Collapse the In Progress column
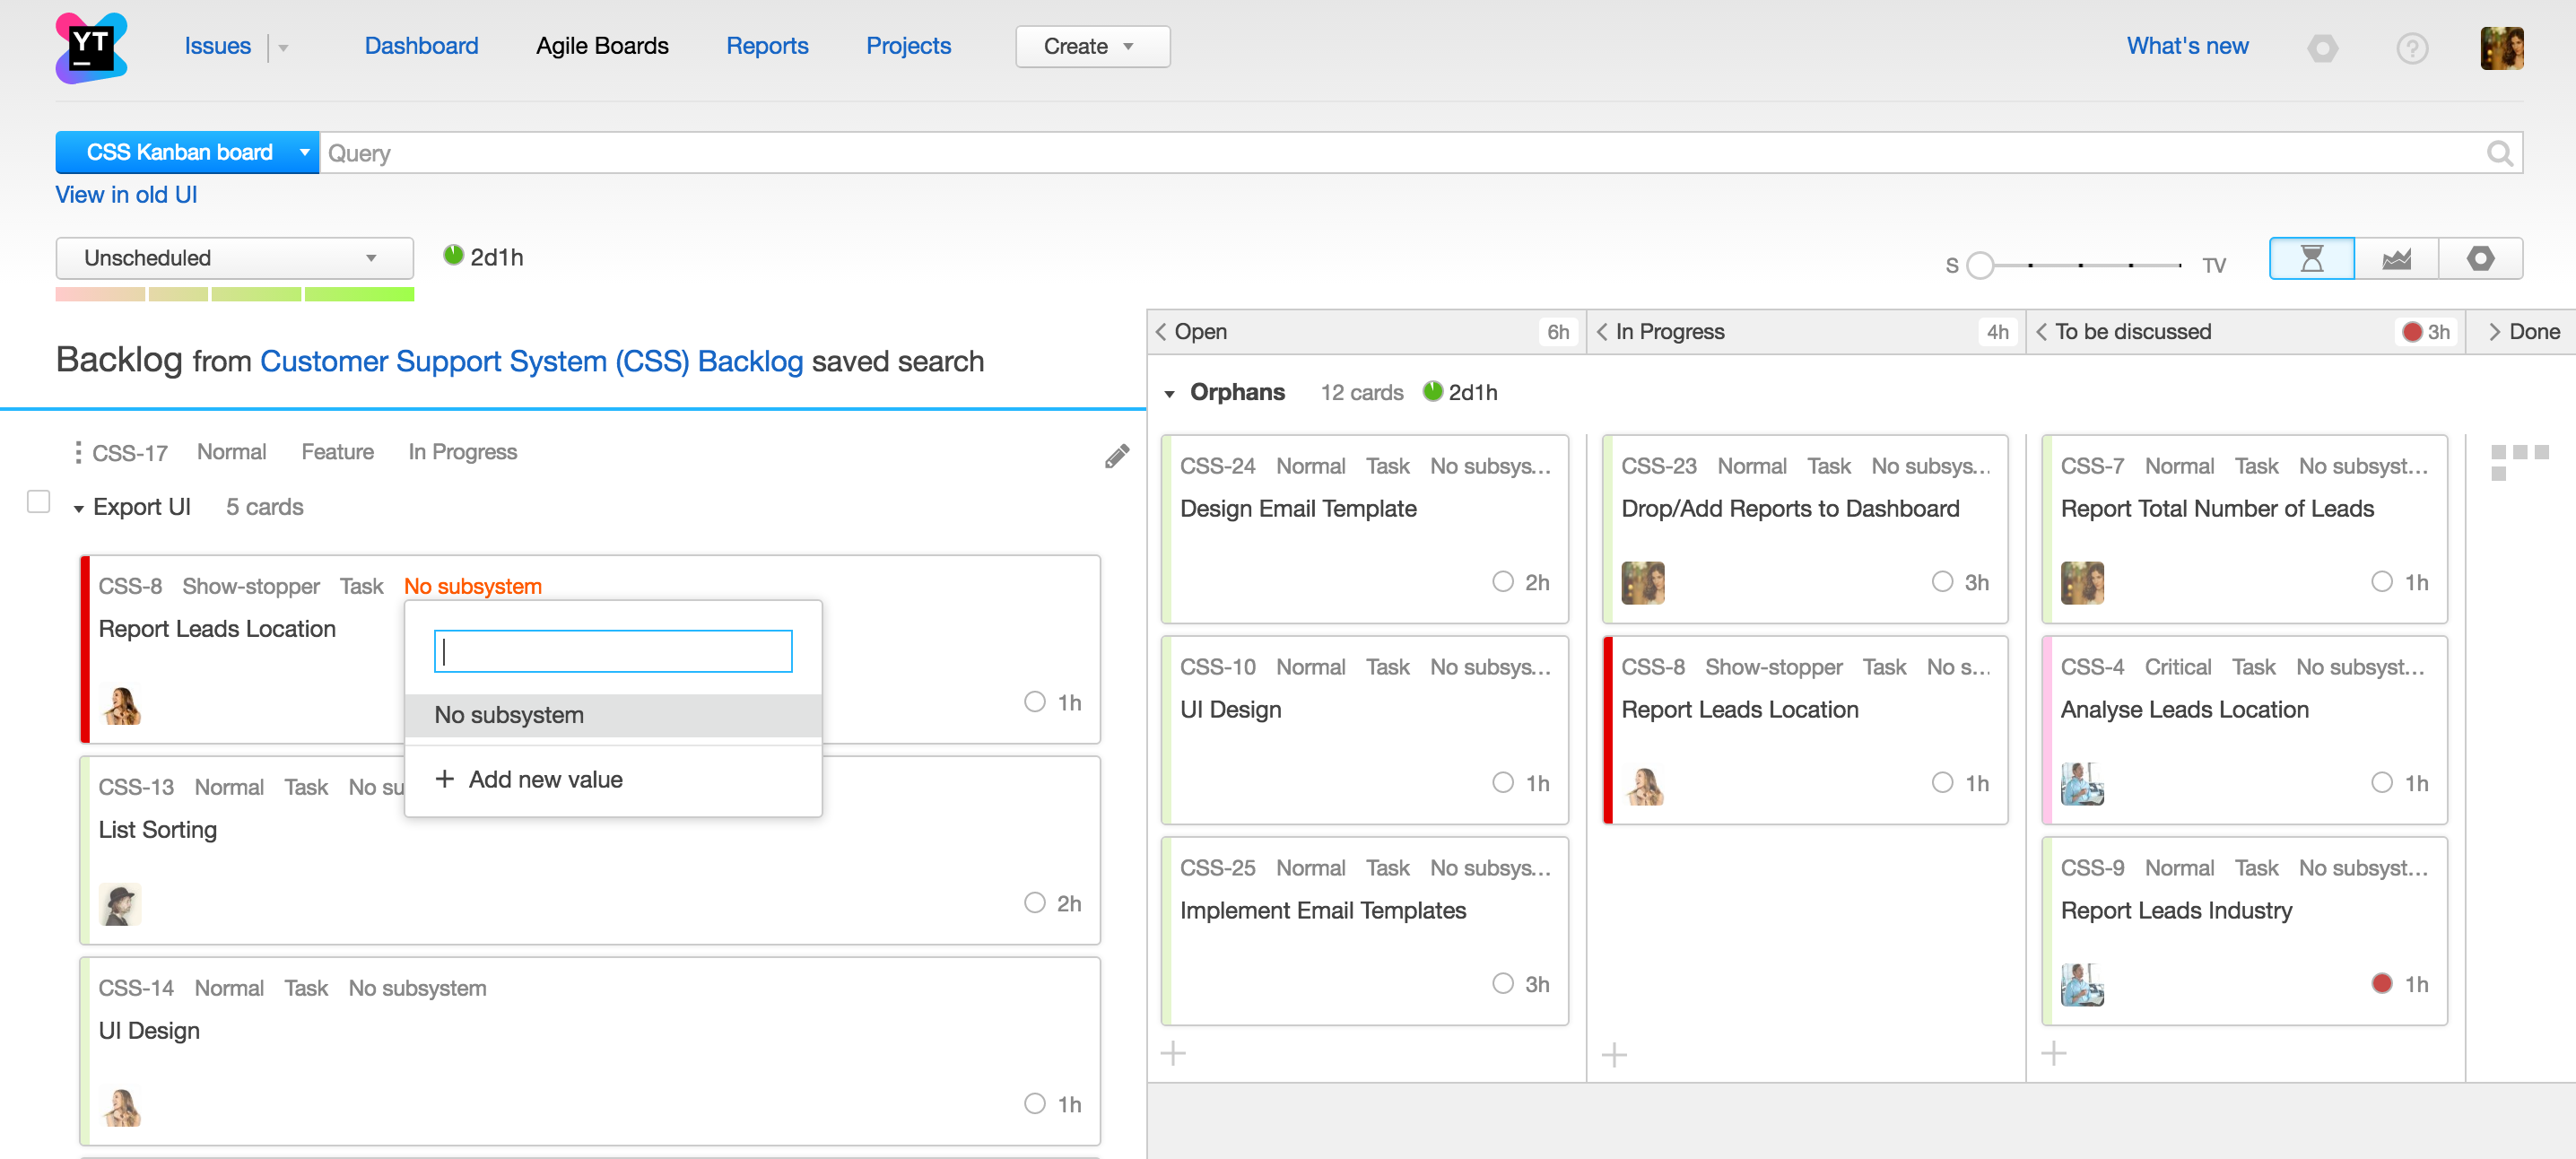The height and width of the screenshot is (1159, 2576). pyautogui.click(x=1602, y=332)
